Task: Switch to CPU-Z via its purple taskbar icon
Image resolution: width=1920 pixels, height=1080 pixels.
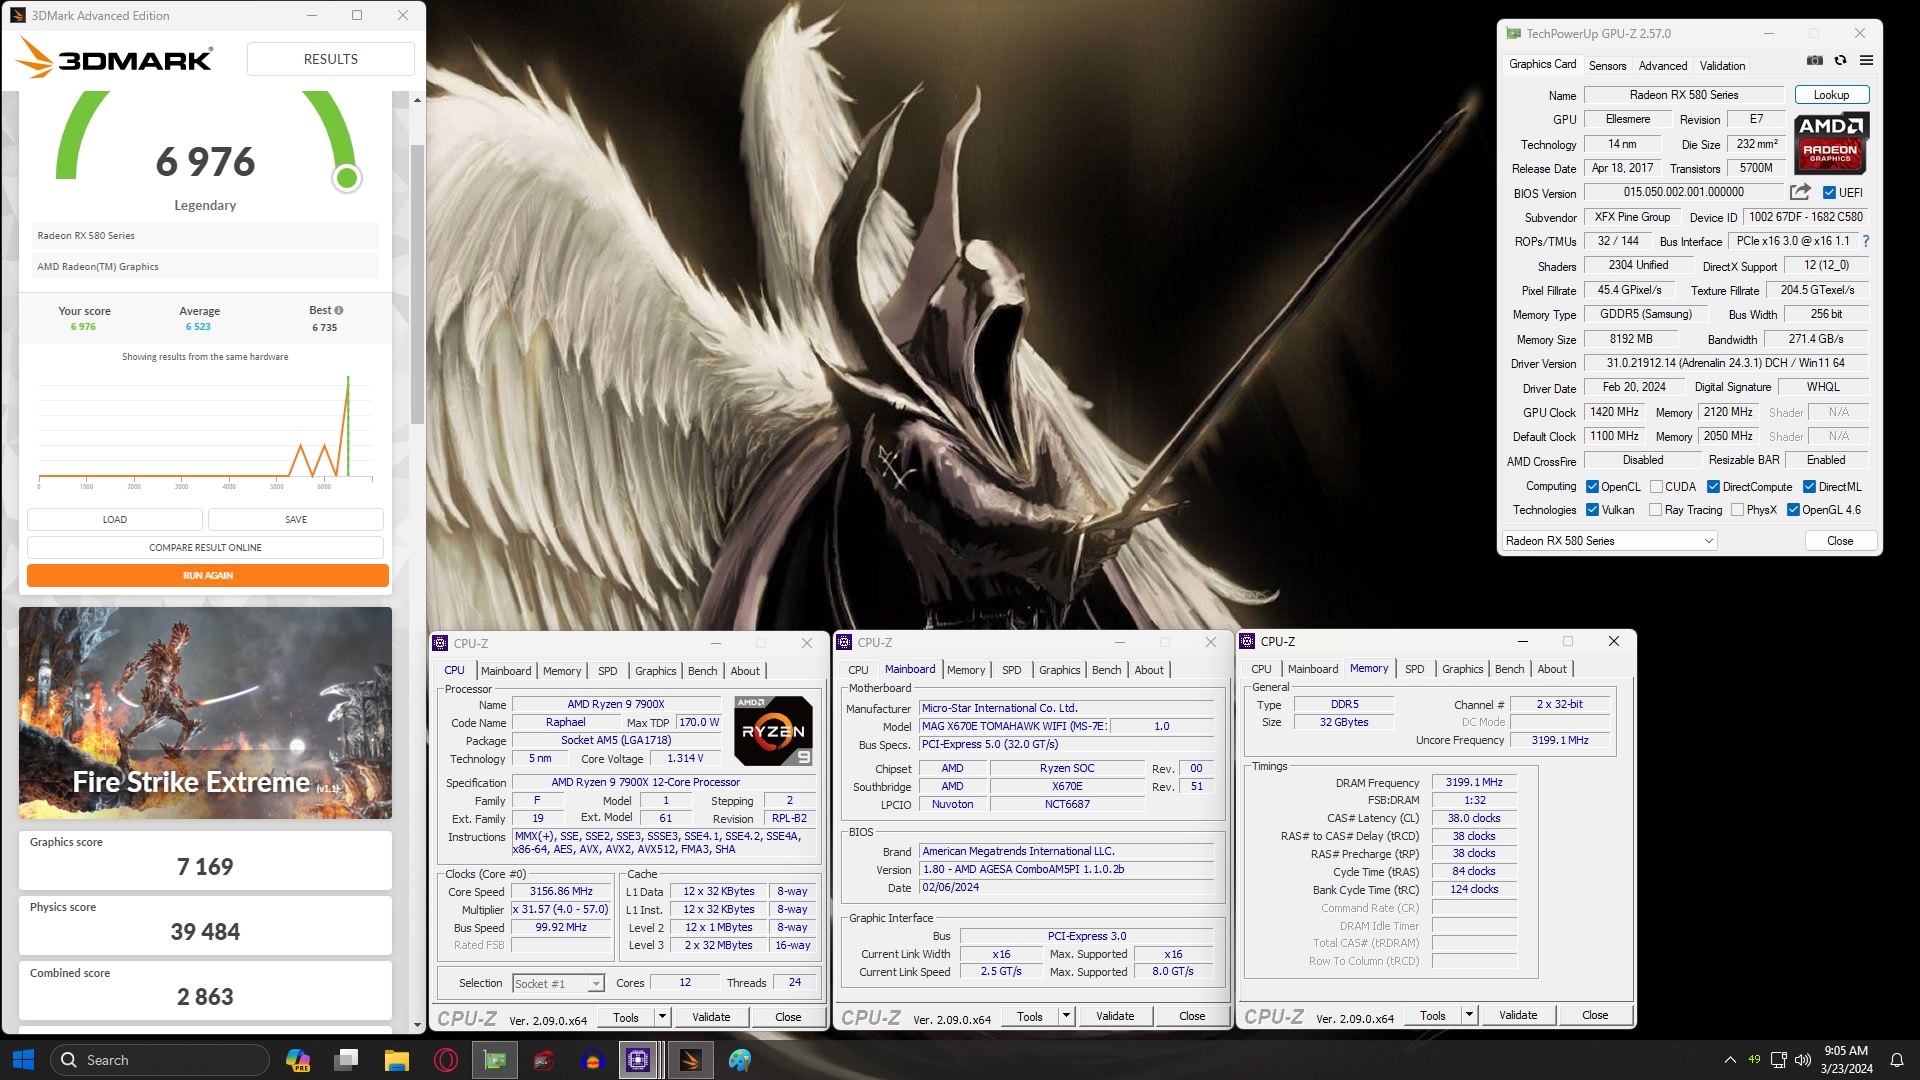Action: tap(638, 1060)
